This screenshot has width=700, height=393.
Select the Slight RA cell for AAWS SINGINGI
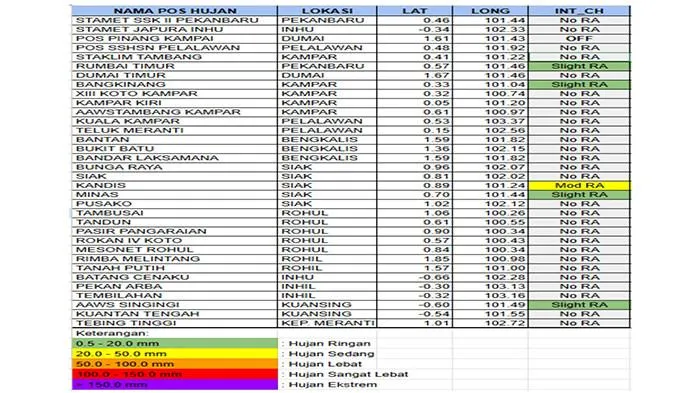[x=579, y=305]
